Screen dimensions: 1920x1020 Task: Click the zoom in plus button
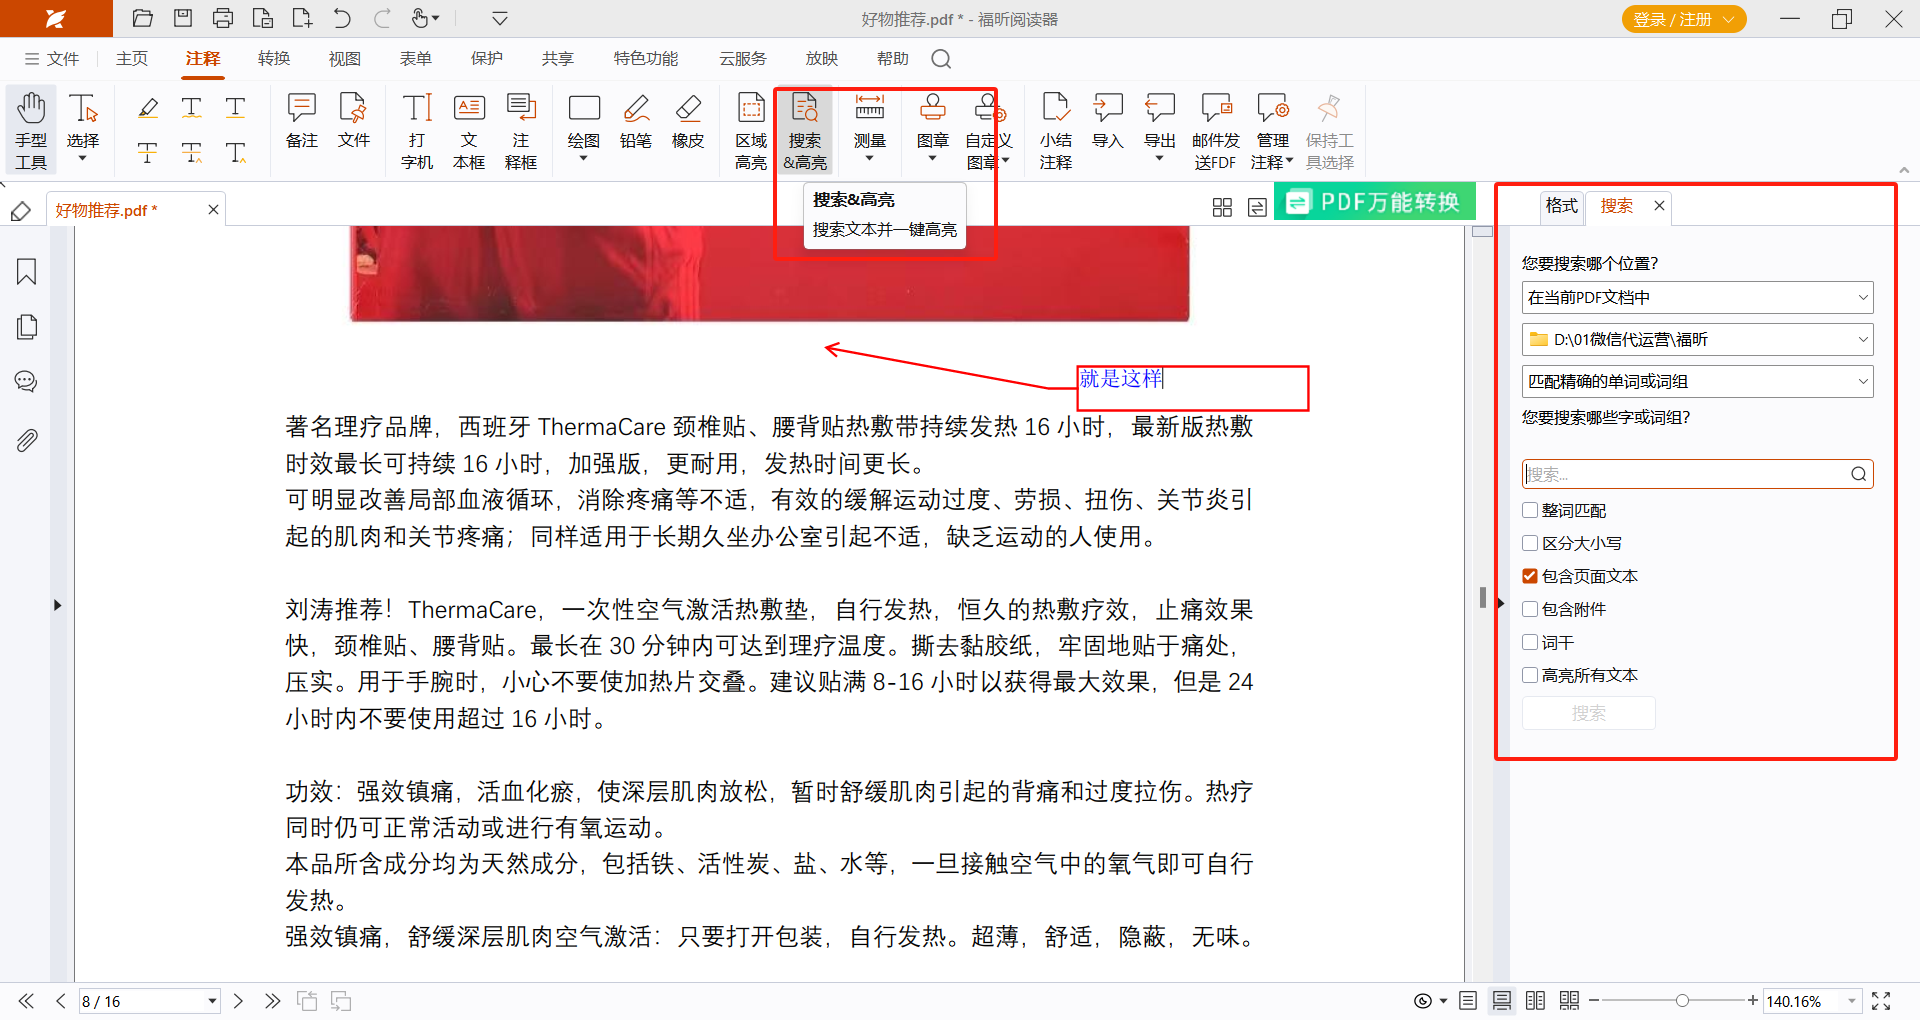pos(1753,1001)
